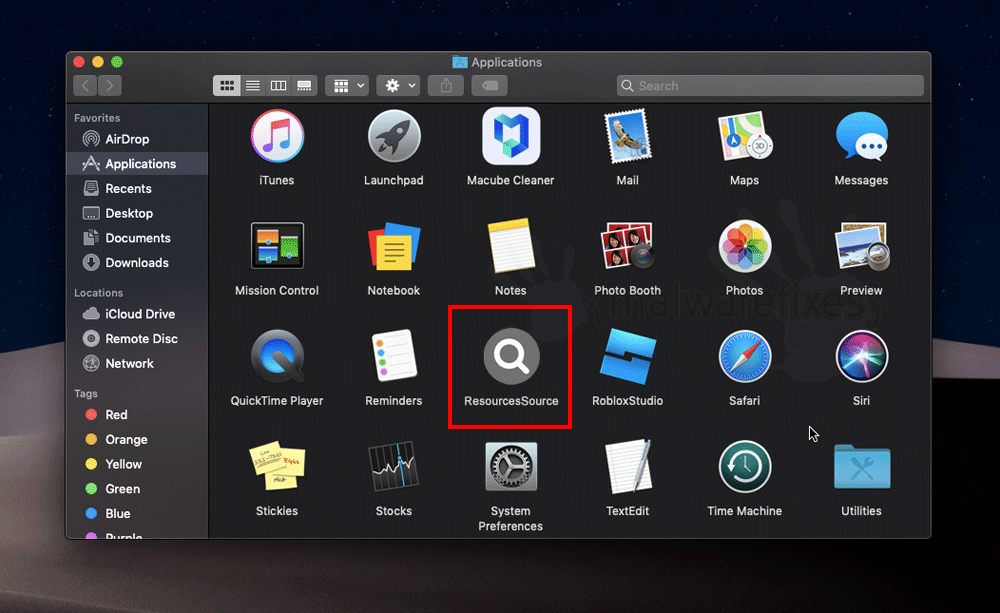Image resolution: width=1000 pixels, height=613 pixels.
Task: Click the Stickies notes icon
Action: tap(277, 466)
